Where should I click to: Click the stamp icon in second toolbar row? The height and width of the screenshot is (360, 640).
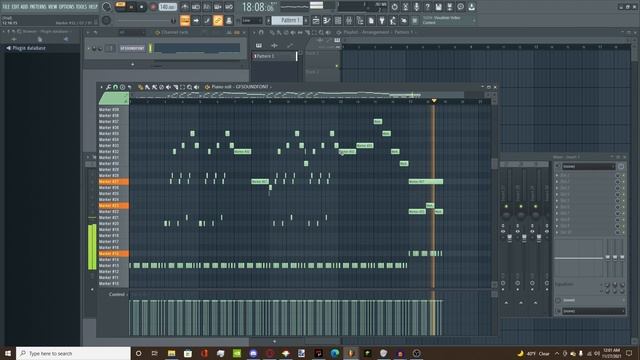(229, 20)
